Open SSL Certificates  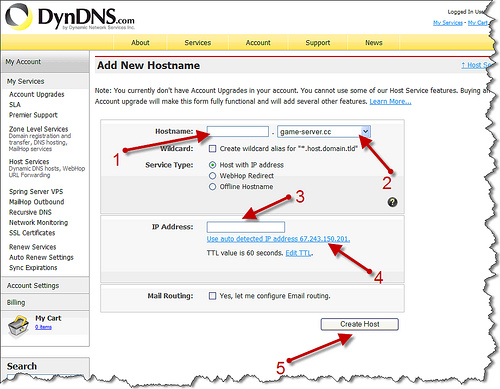[x=32, y=233]
